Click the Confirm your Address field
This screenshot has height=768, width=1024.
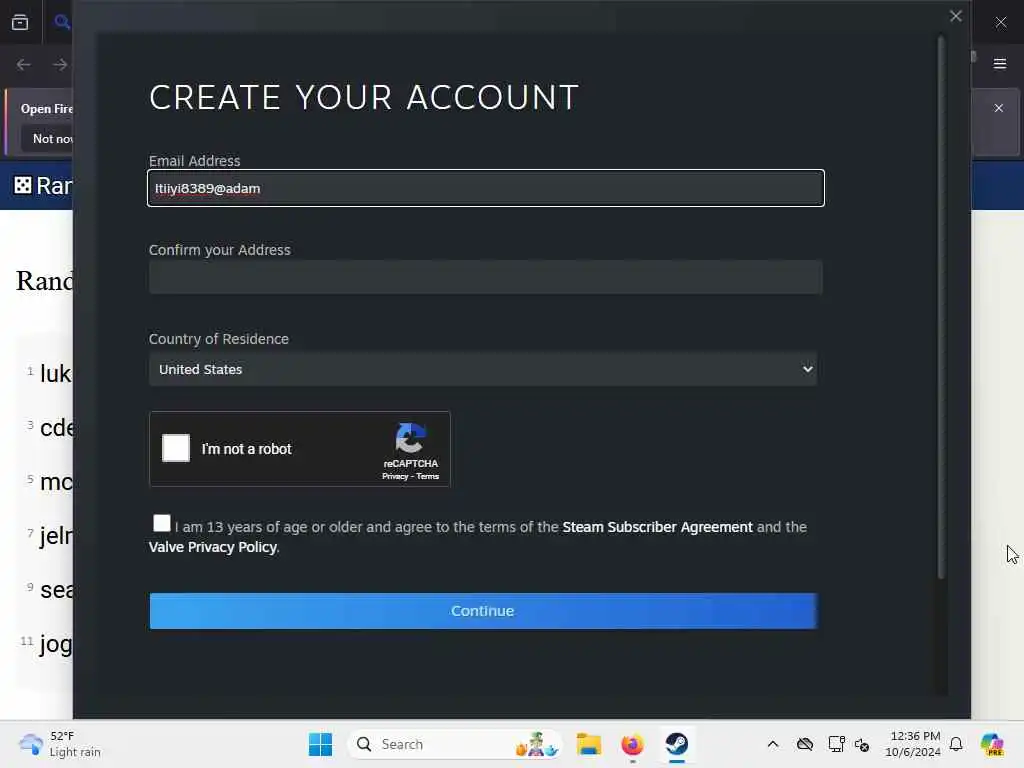pos(485,277)
